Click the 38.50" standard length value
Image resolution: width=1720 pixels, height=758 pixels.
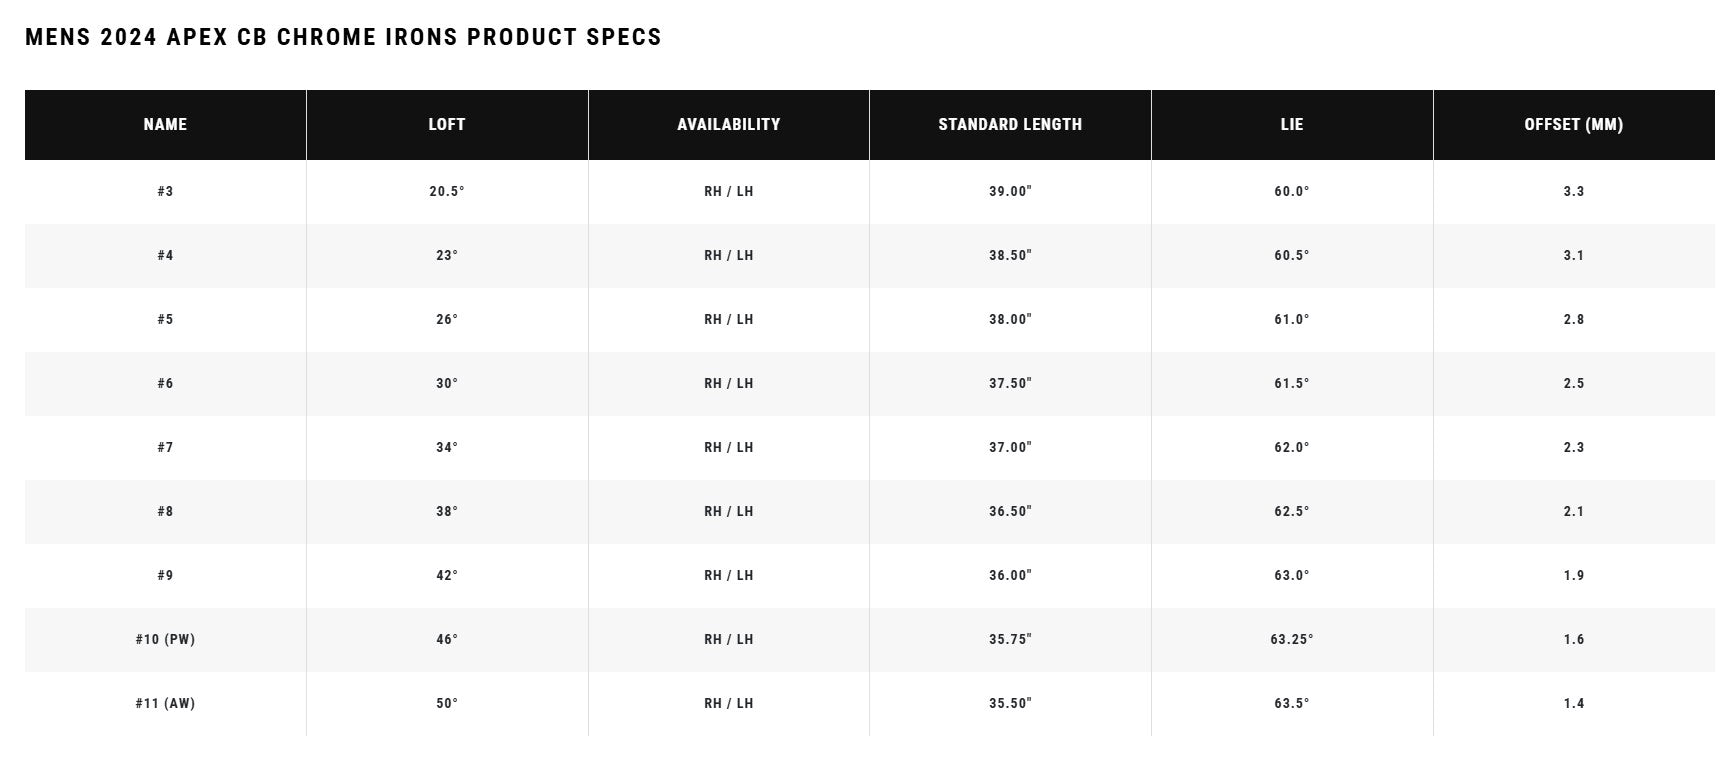click(1010, 255)
